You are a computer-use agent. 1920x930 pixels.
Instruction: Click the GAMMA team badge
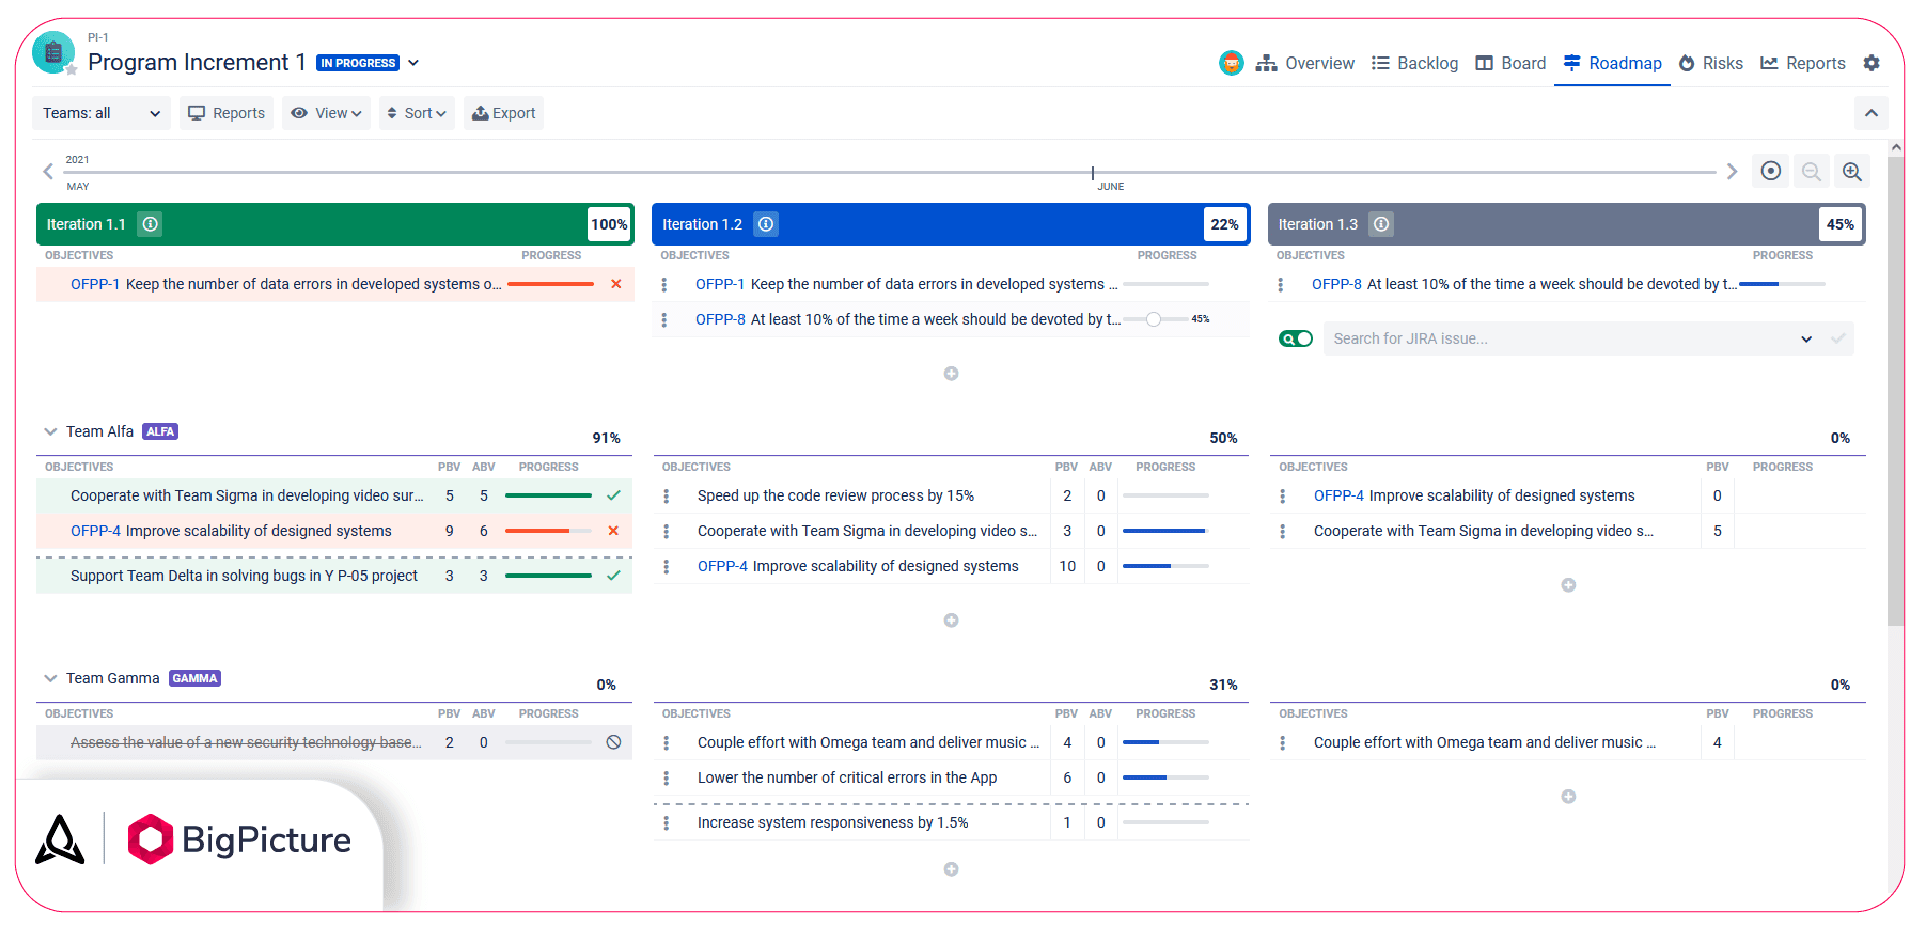(195, 678)
